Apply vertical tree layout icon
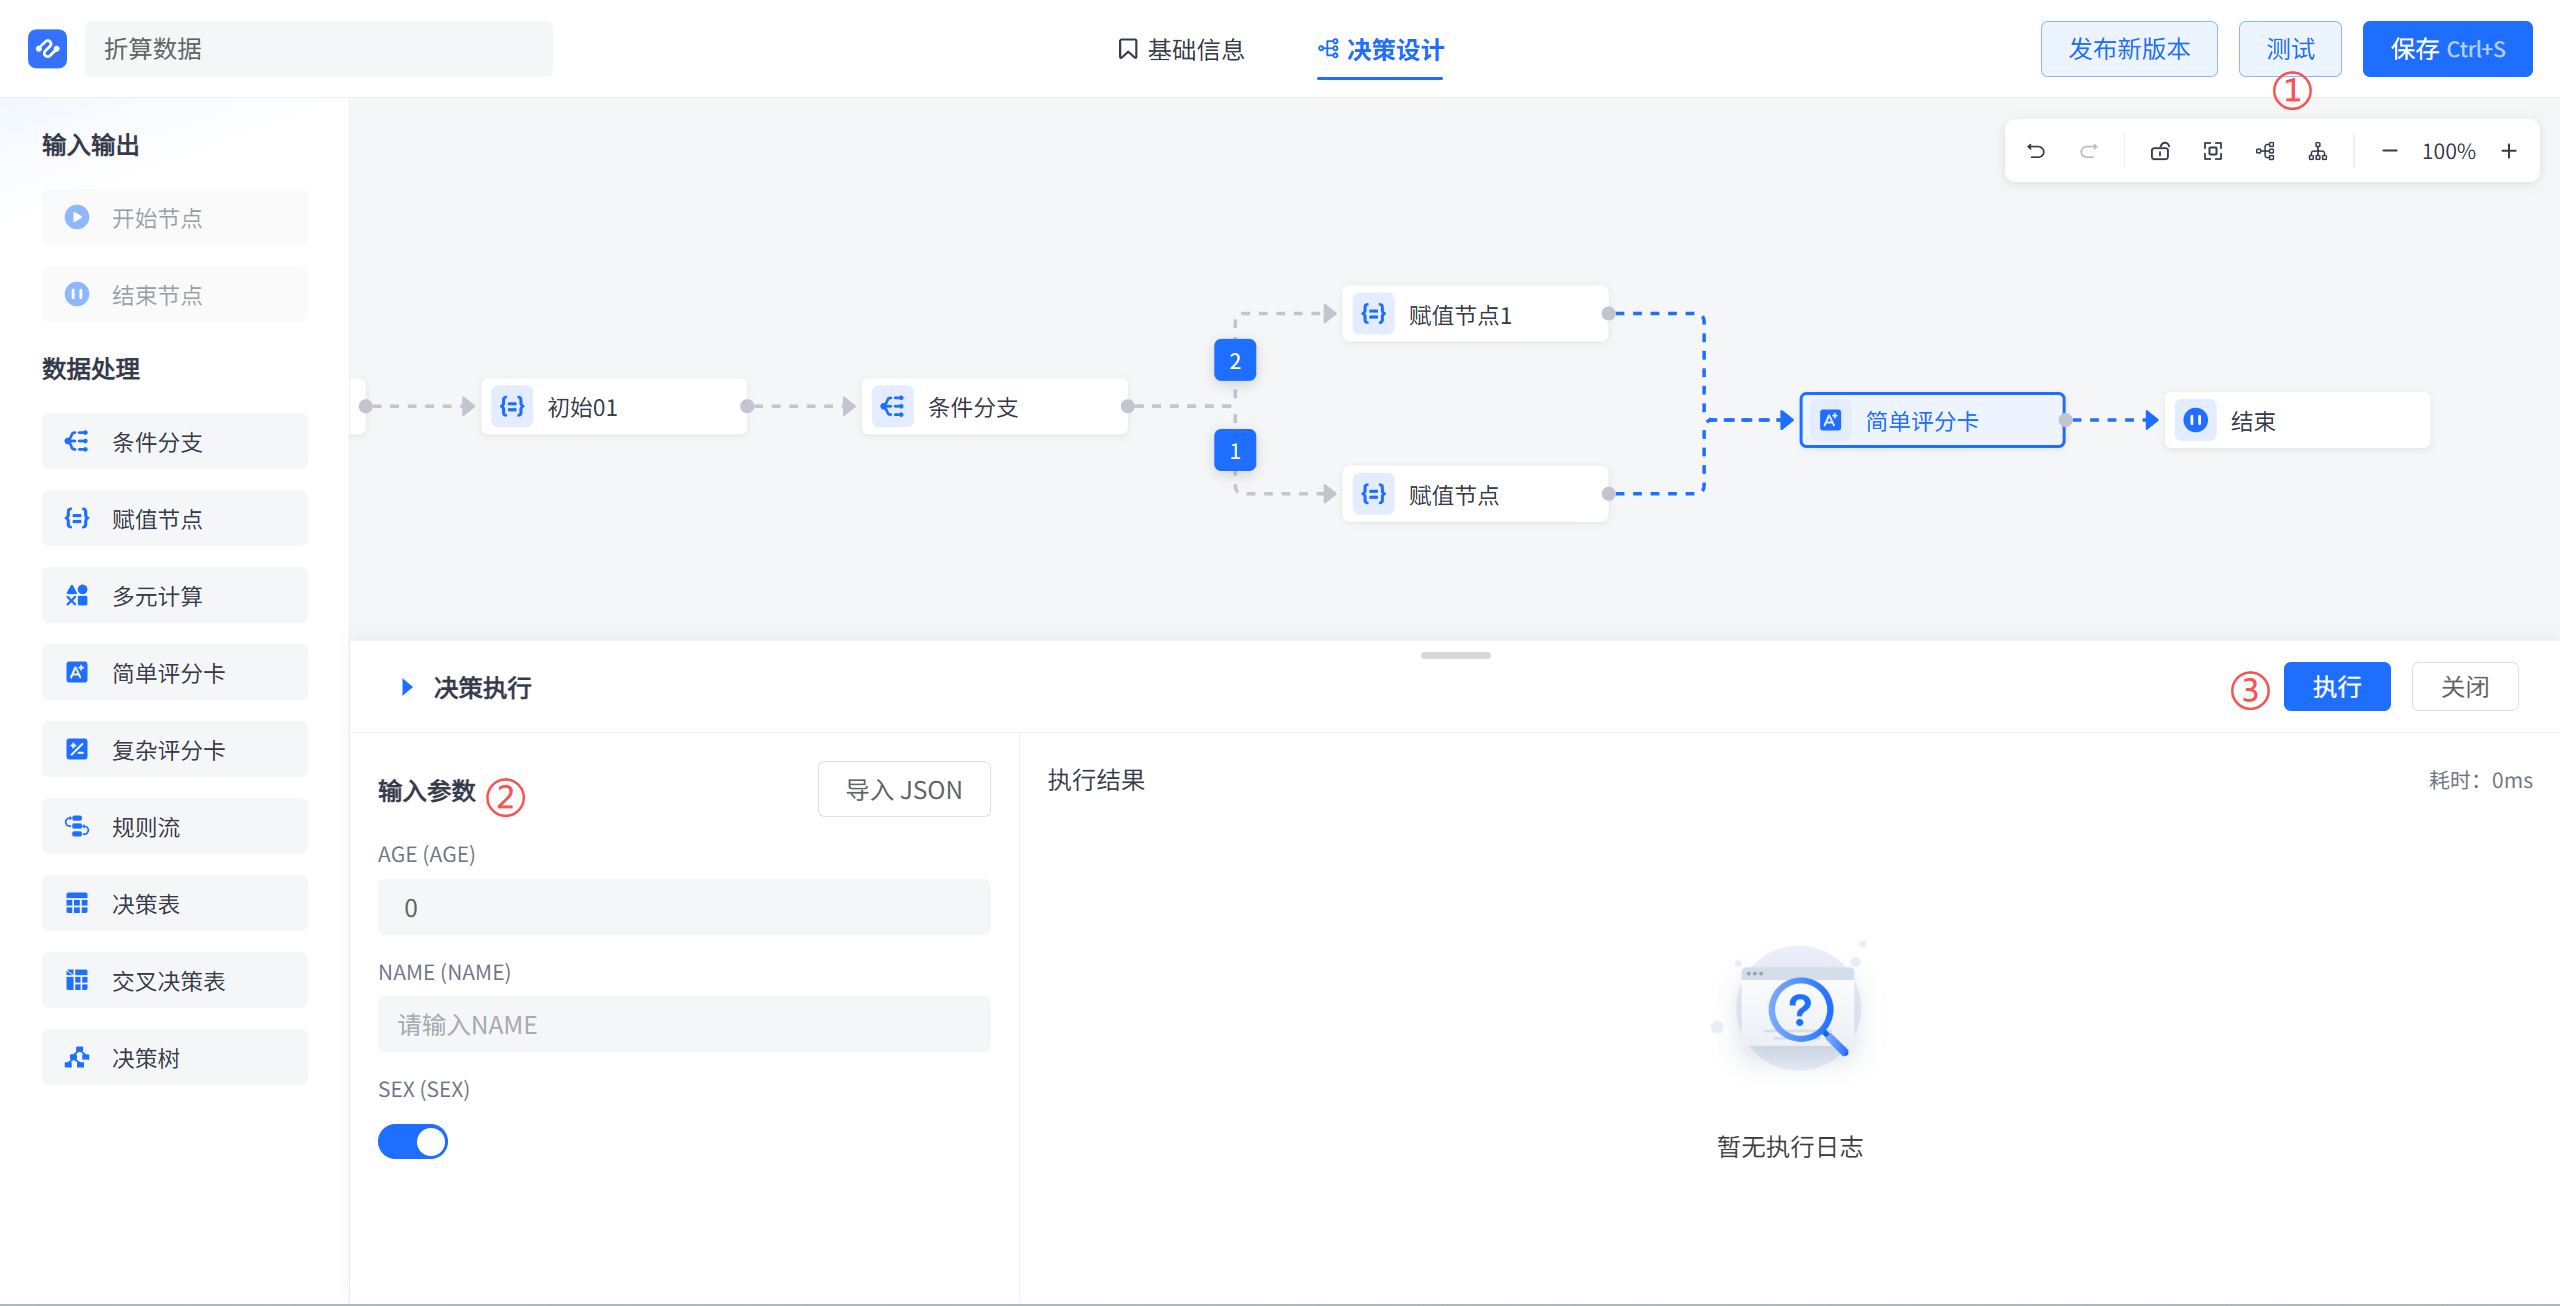 pyautogui.click(x=2318, y=151)
